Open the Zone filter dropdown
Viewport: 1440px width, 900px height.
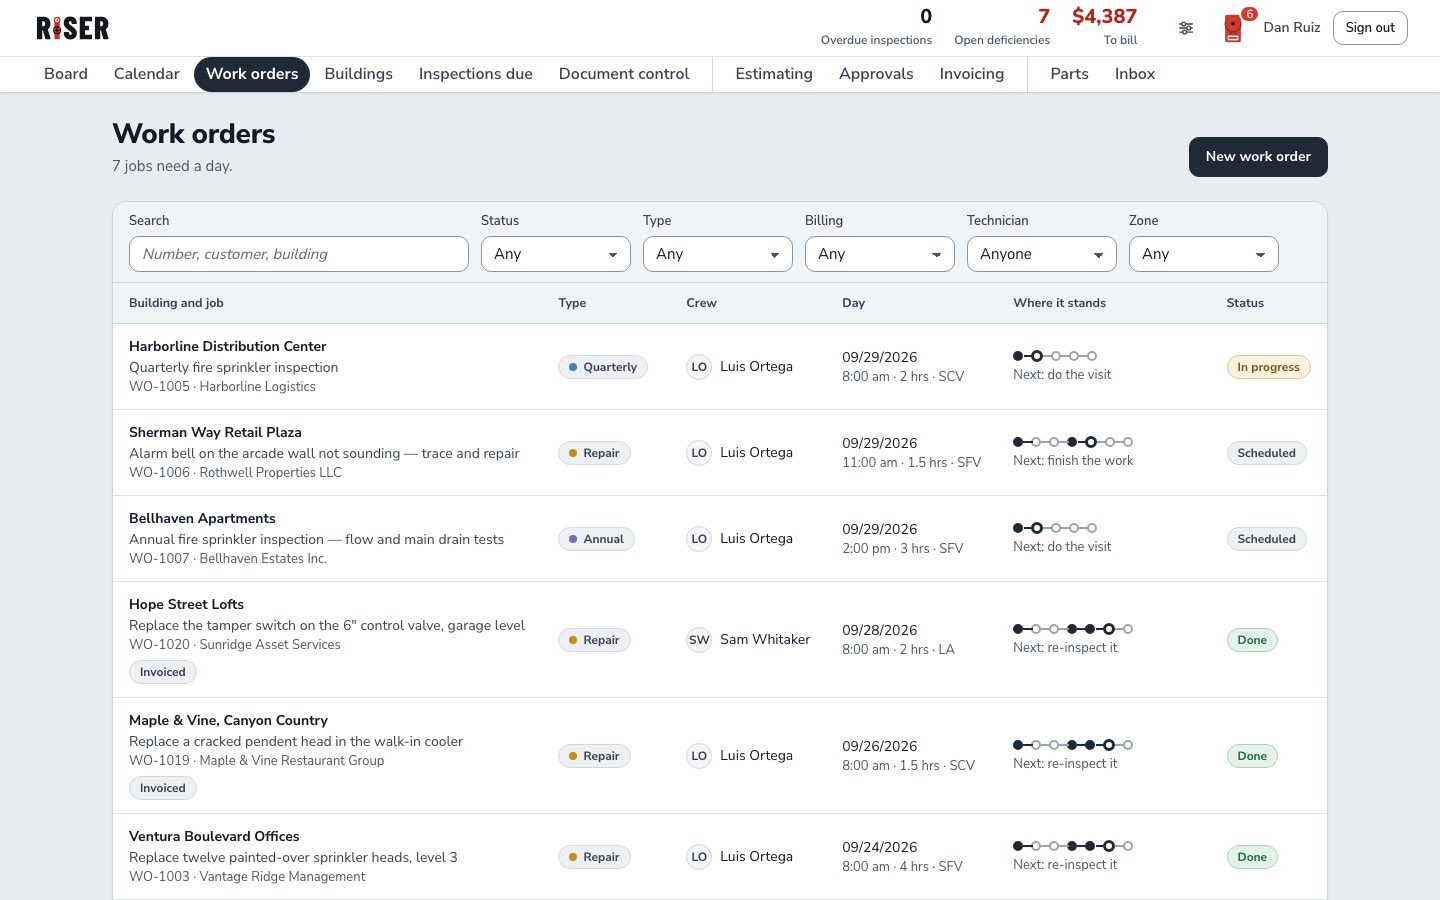pos(1204,254)
